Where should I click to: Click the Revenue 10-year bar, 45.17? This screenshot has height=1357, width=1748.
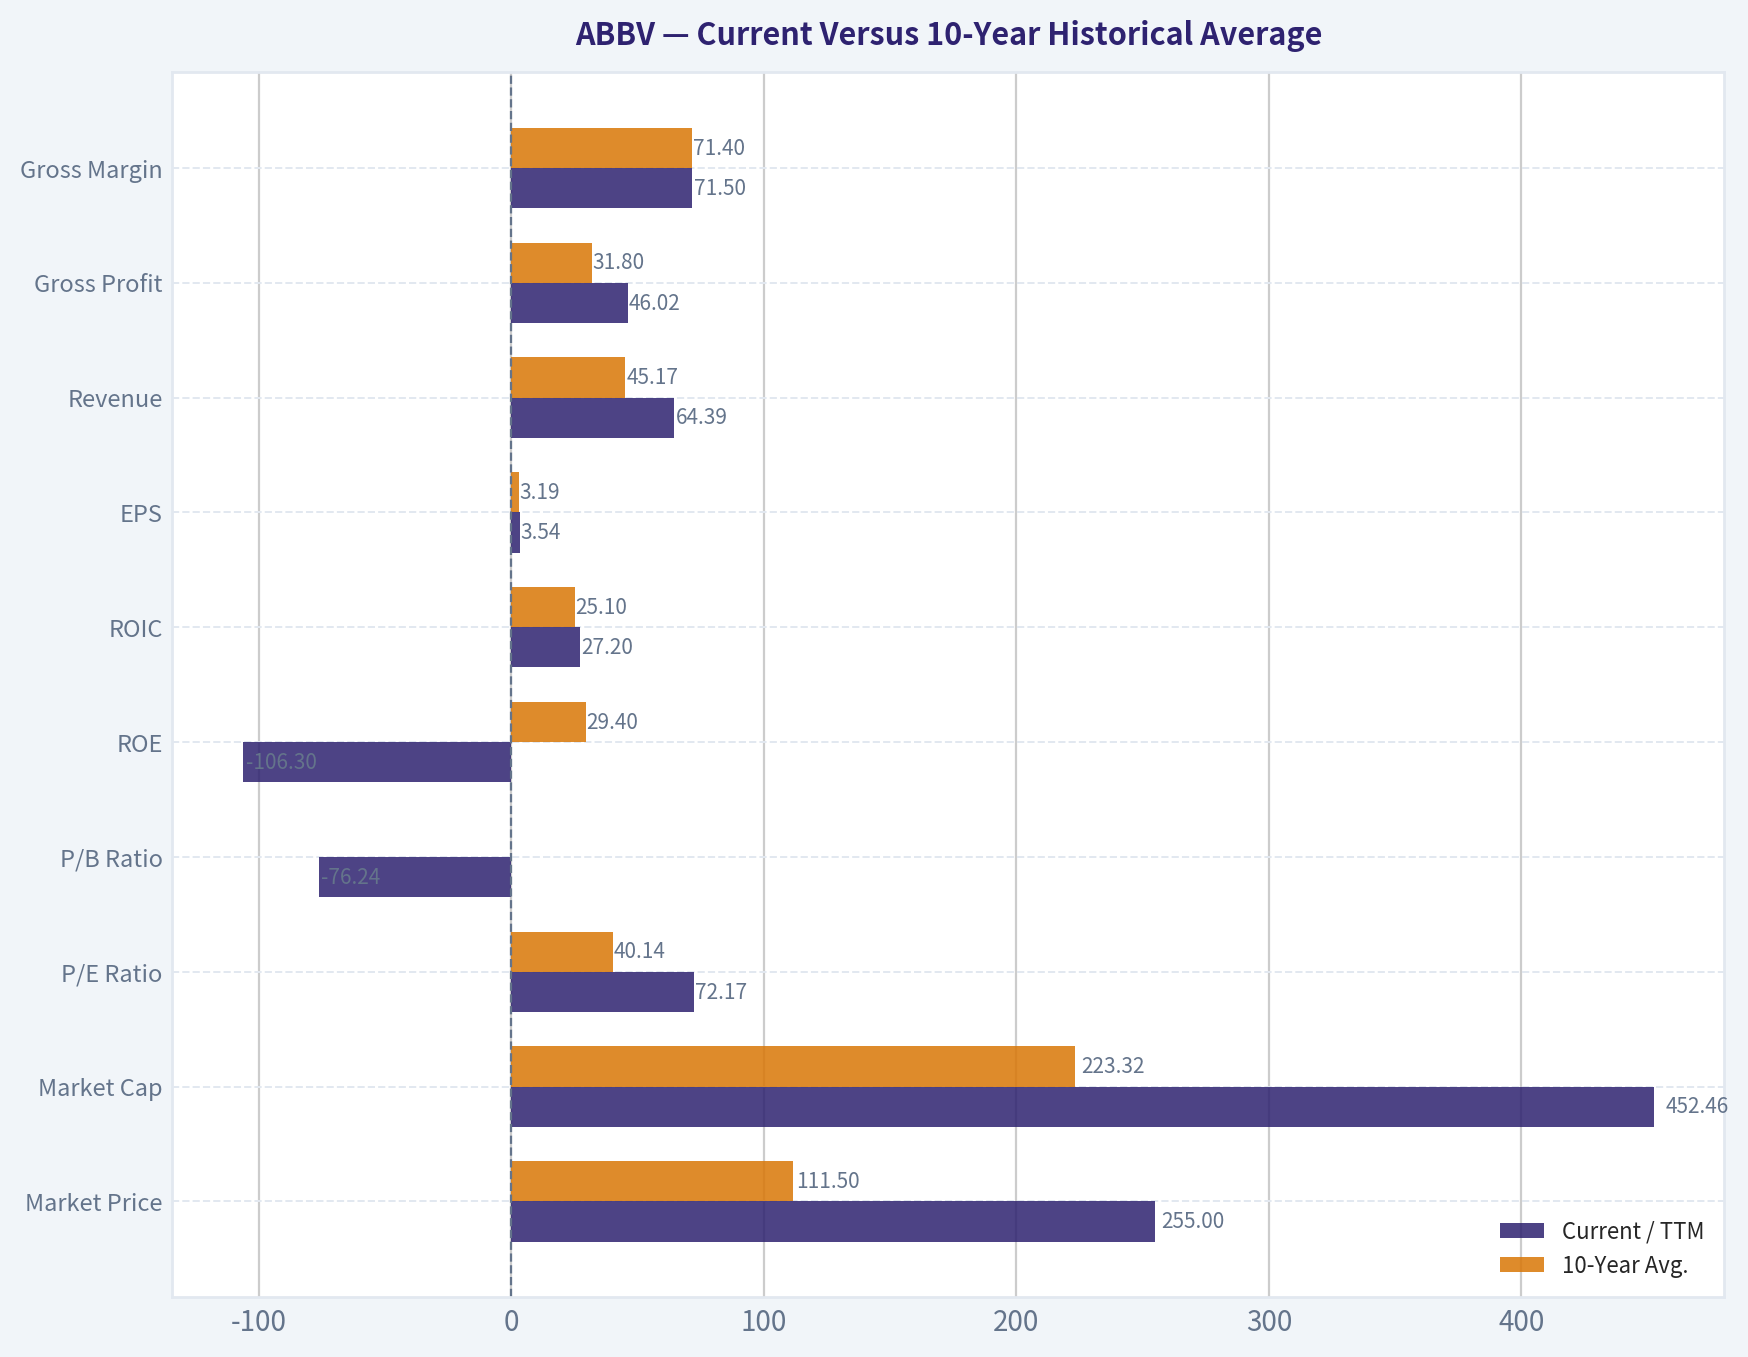[x=568, y=378]
